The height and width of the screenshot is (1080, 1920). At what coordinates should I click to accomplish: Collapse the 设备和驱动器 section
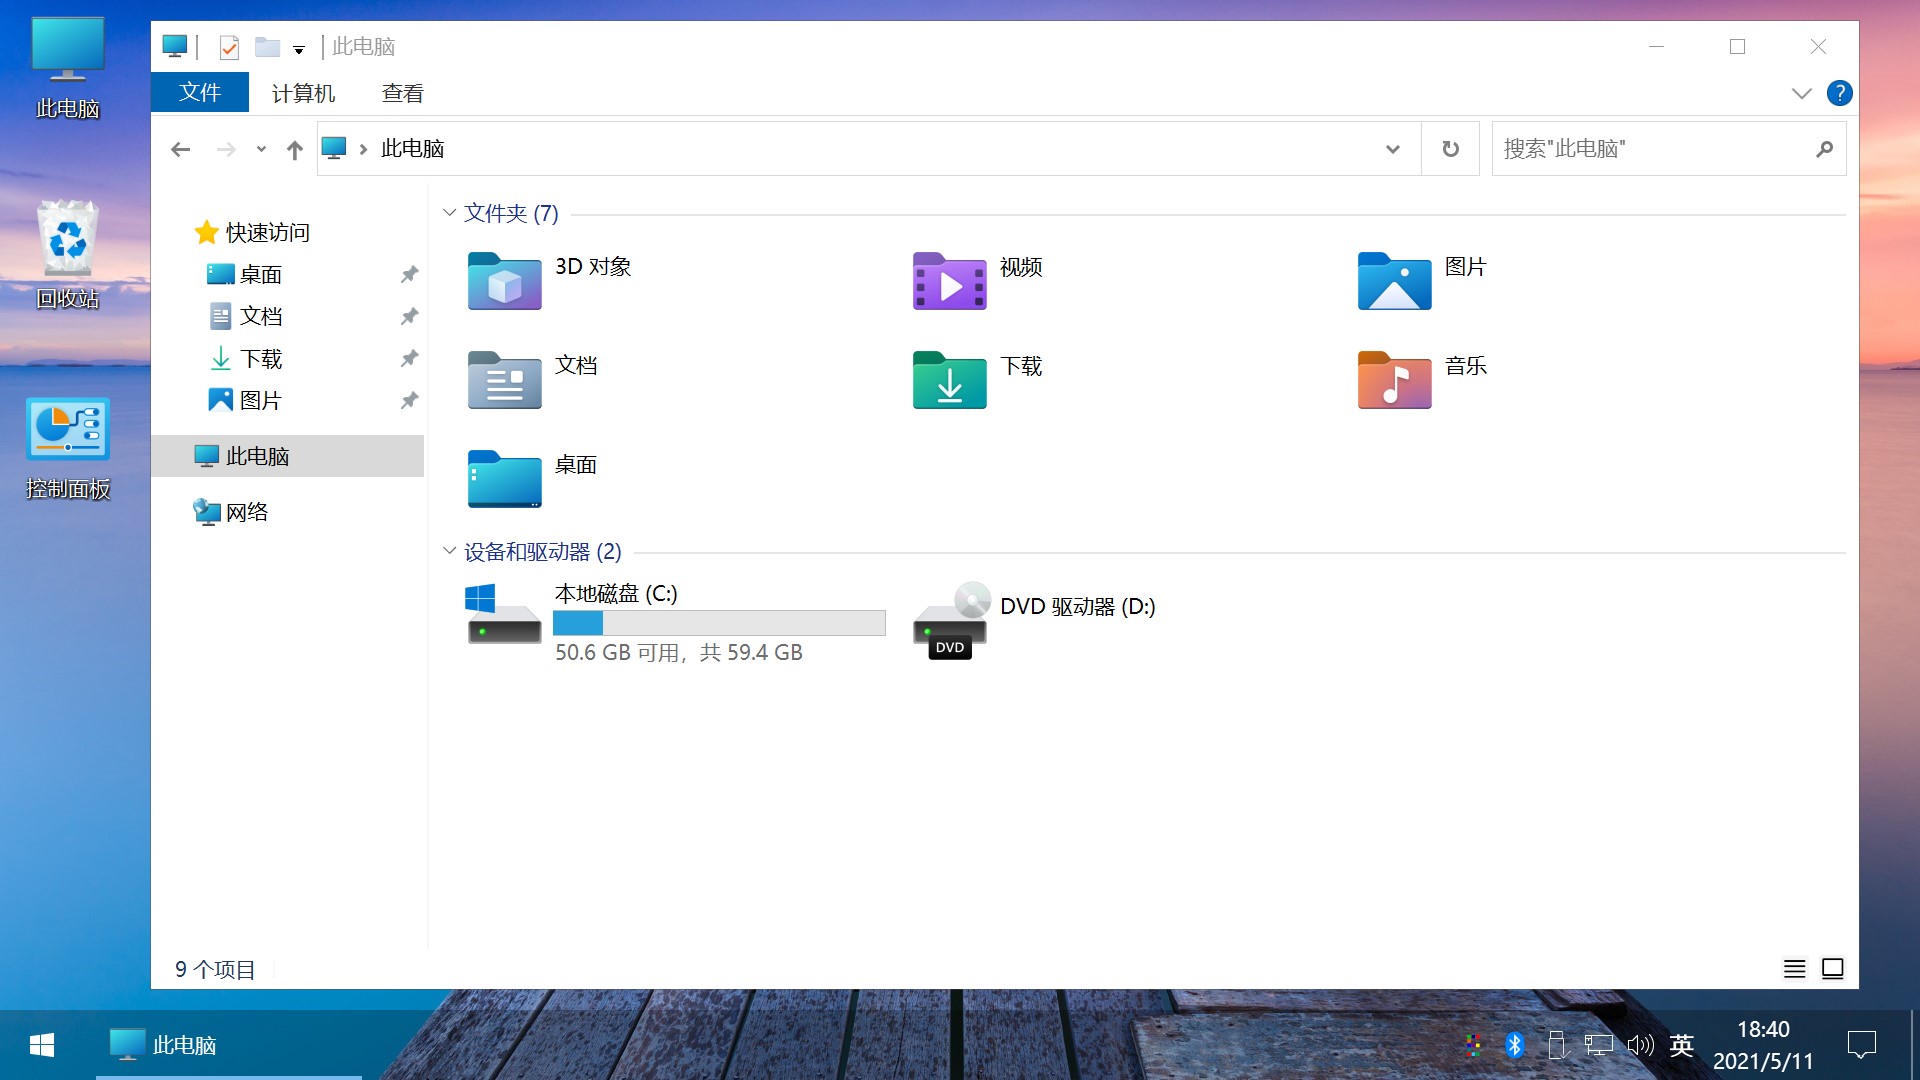point(448,550)
